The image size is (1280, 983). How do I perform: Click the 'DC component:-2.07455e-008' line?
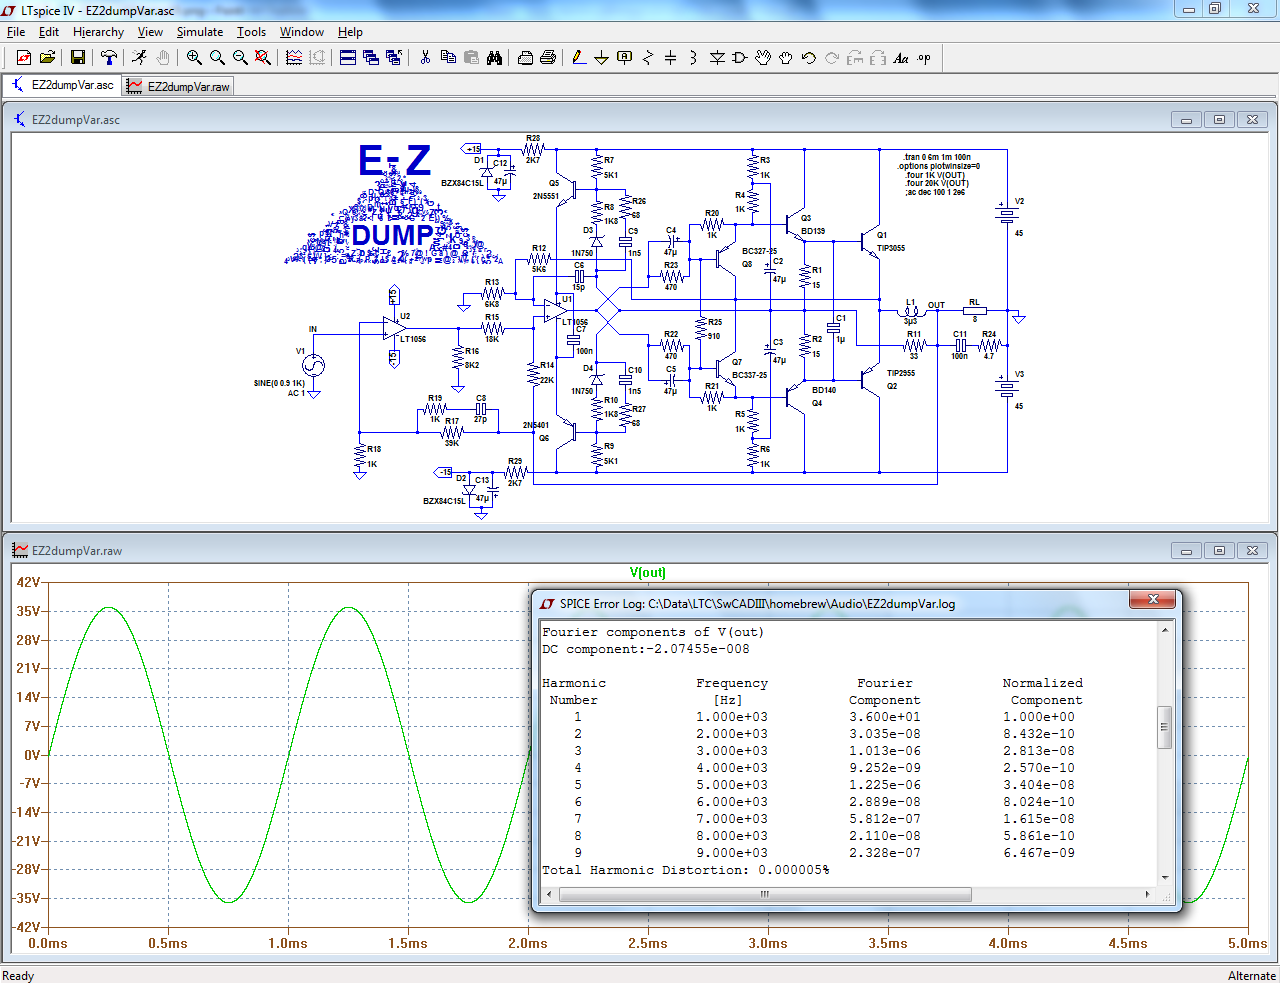click(645, 649)
